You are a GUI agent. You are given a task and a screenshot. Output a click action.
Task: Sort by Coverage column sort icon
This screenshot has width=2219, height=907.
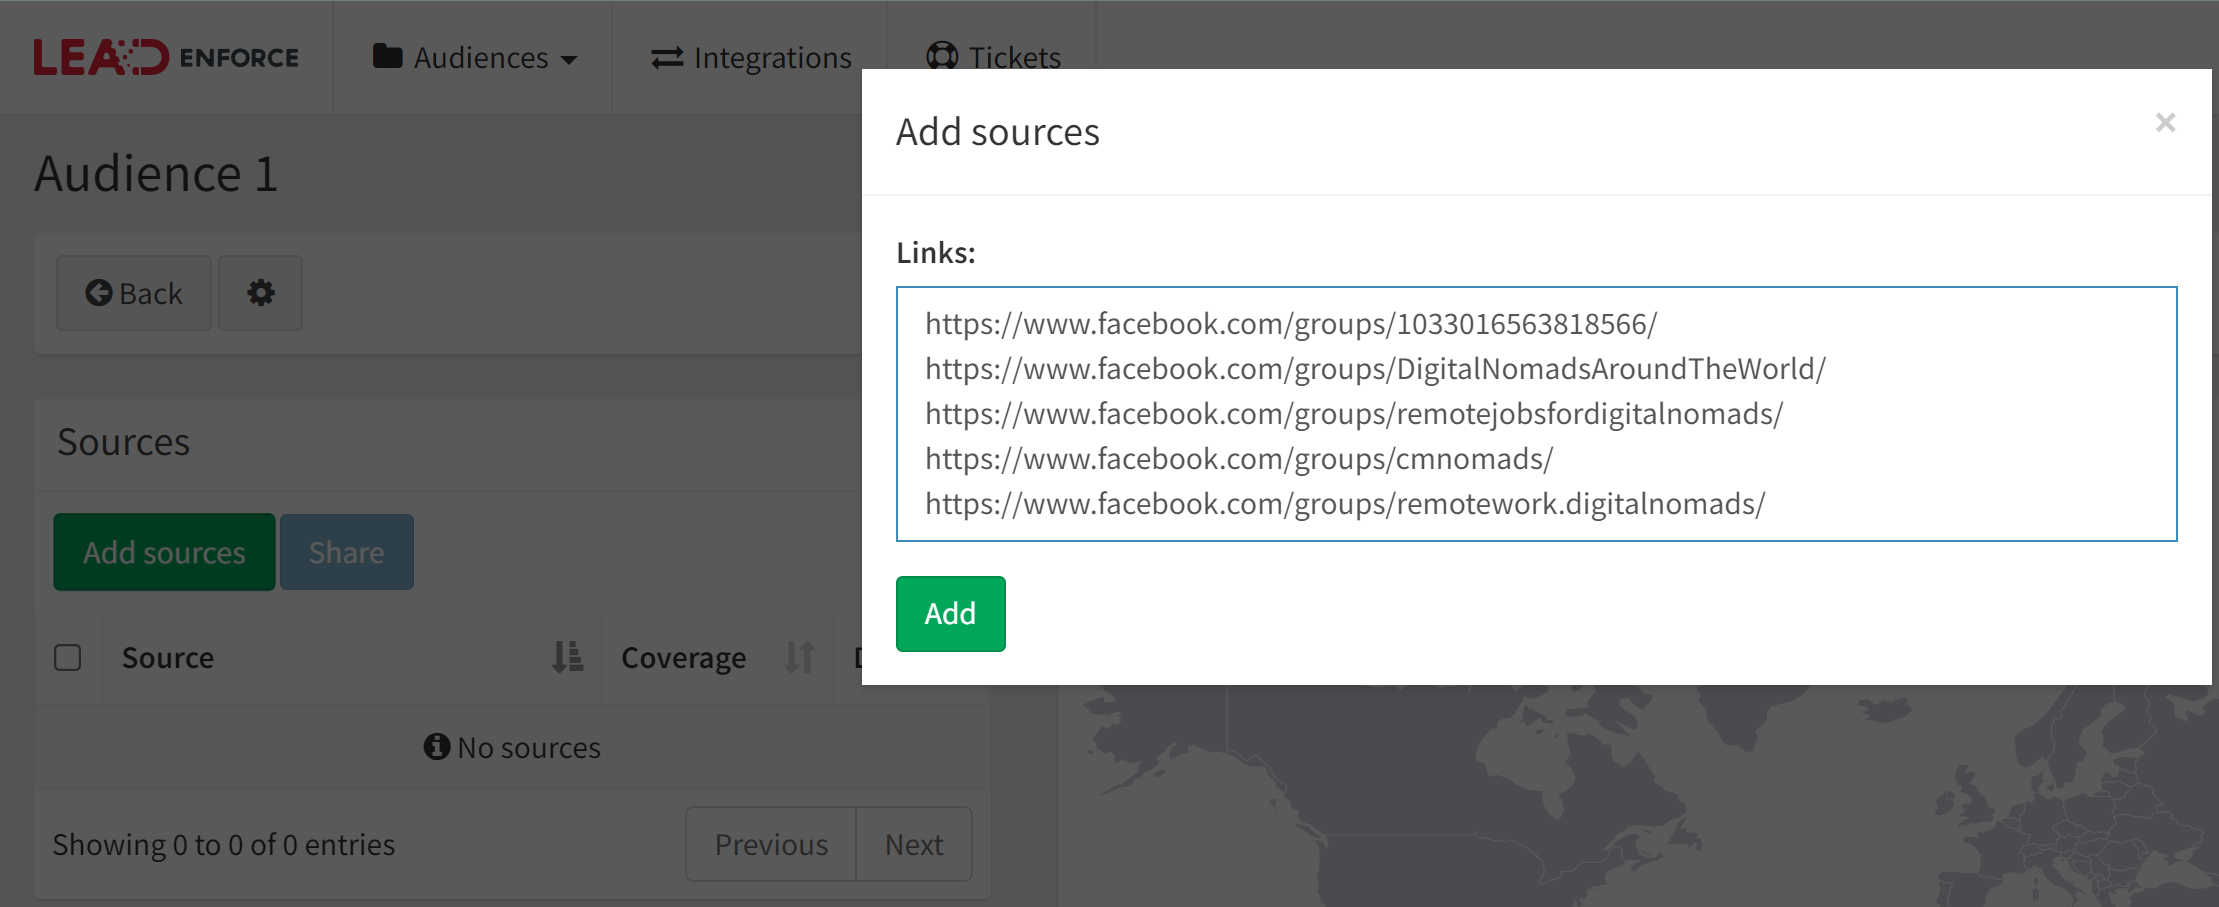tap(799, 657)
